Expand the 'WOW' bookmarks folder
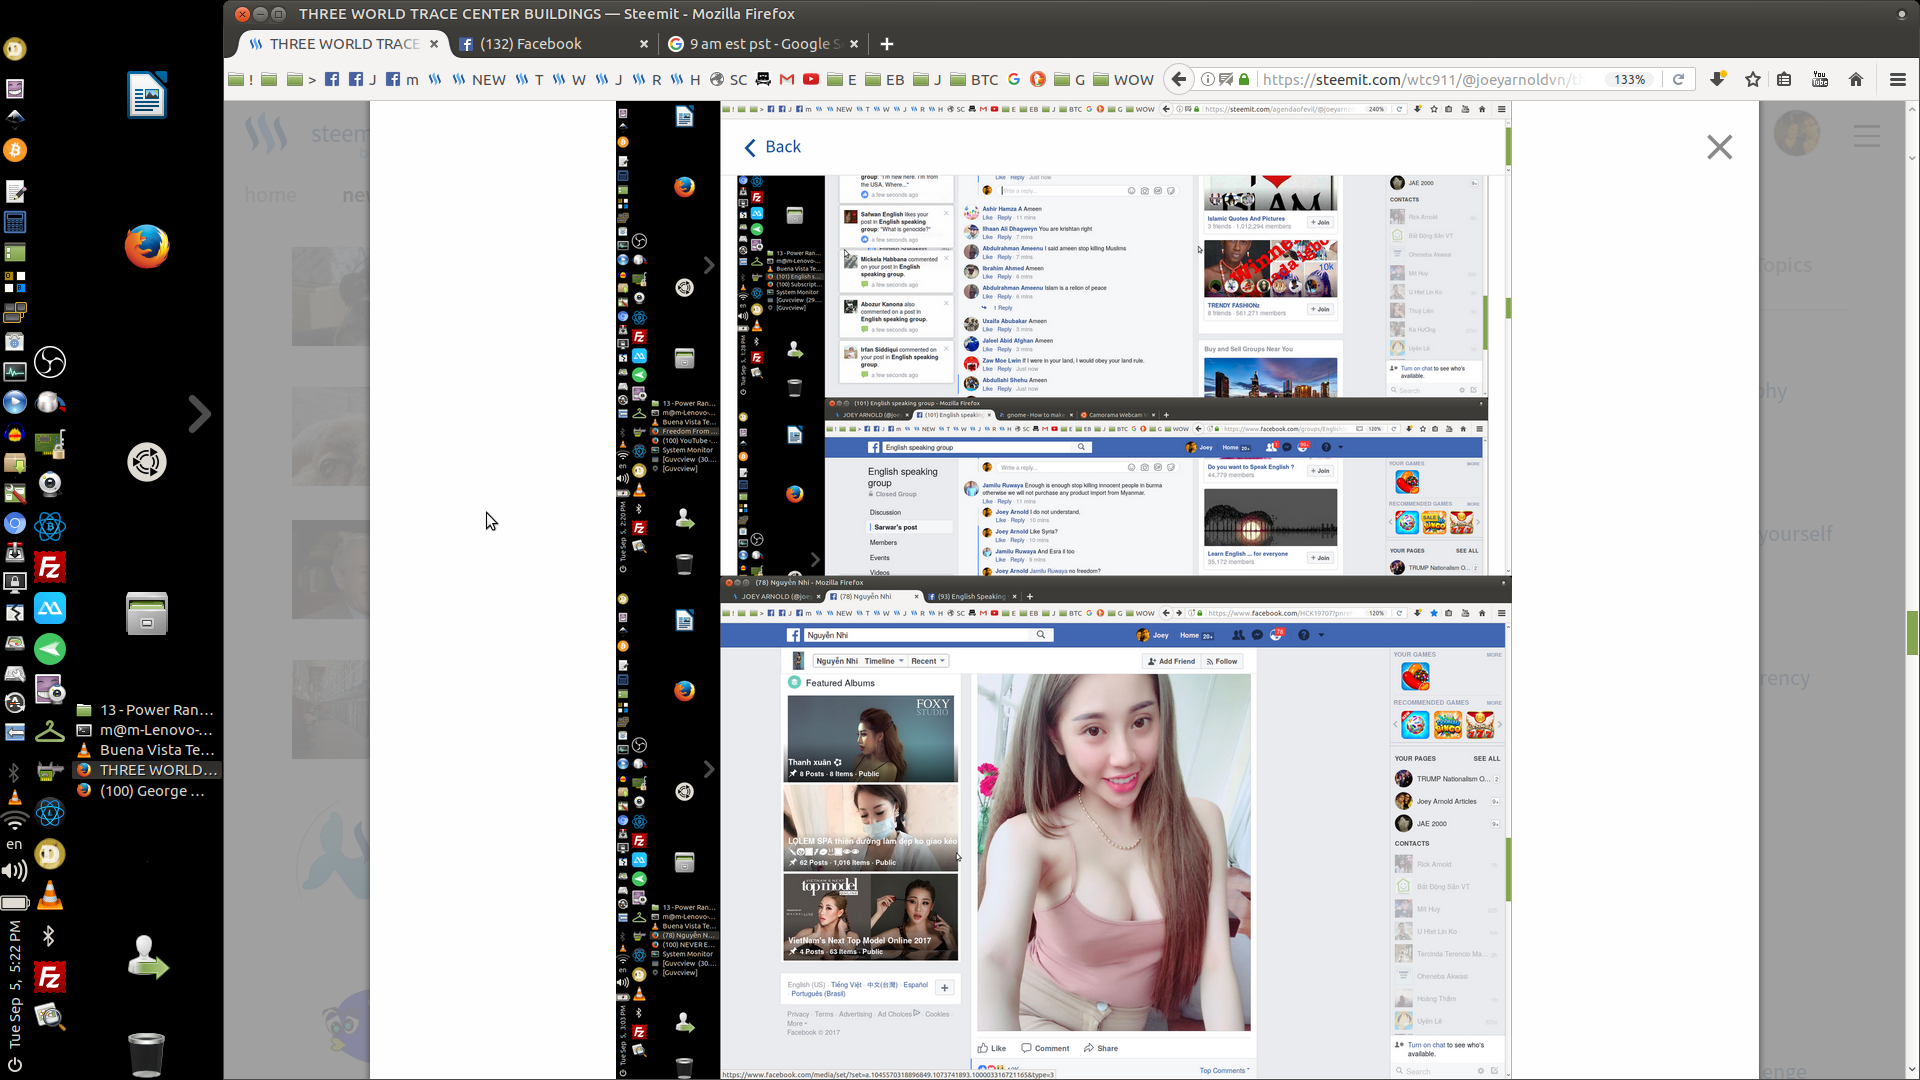 1123,79
